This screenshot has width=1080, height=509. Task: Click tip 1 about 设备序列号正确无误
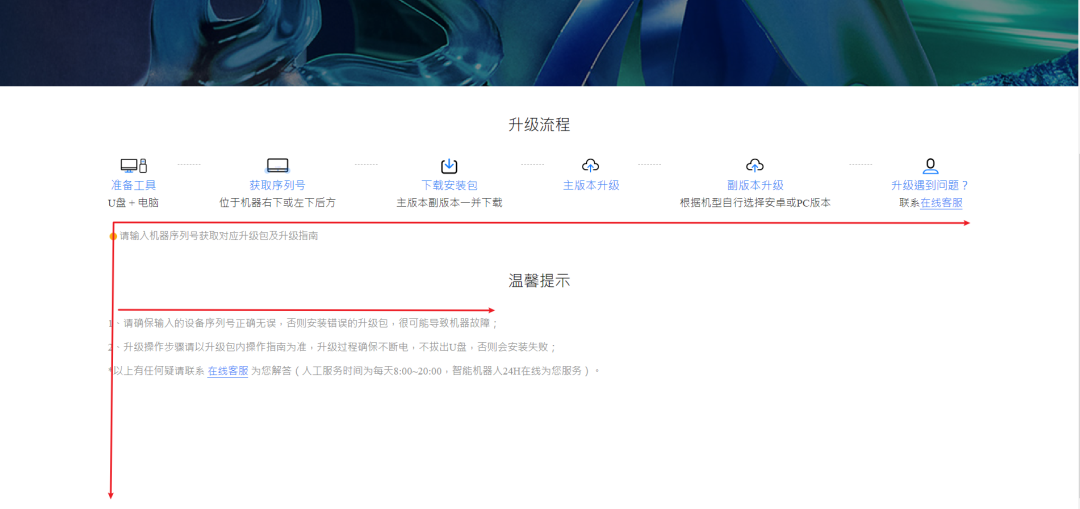point(303,323)
